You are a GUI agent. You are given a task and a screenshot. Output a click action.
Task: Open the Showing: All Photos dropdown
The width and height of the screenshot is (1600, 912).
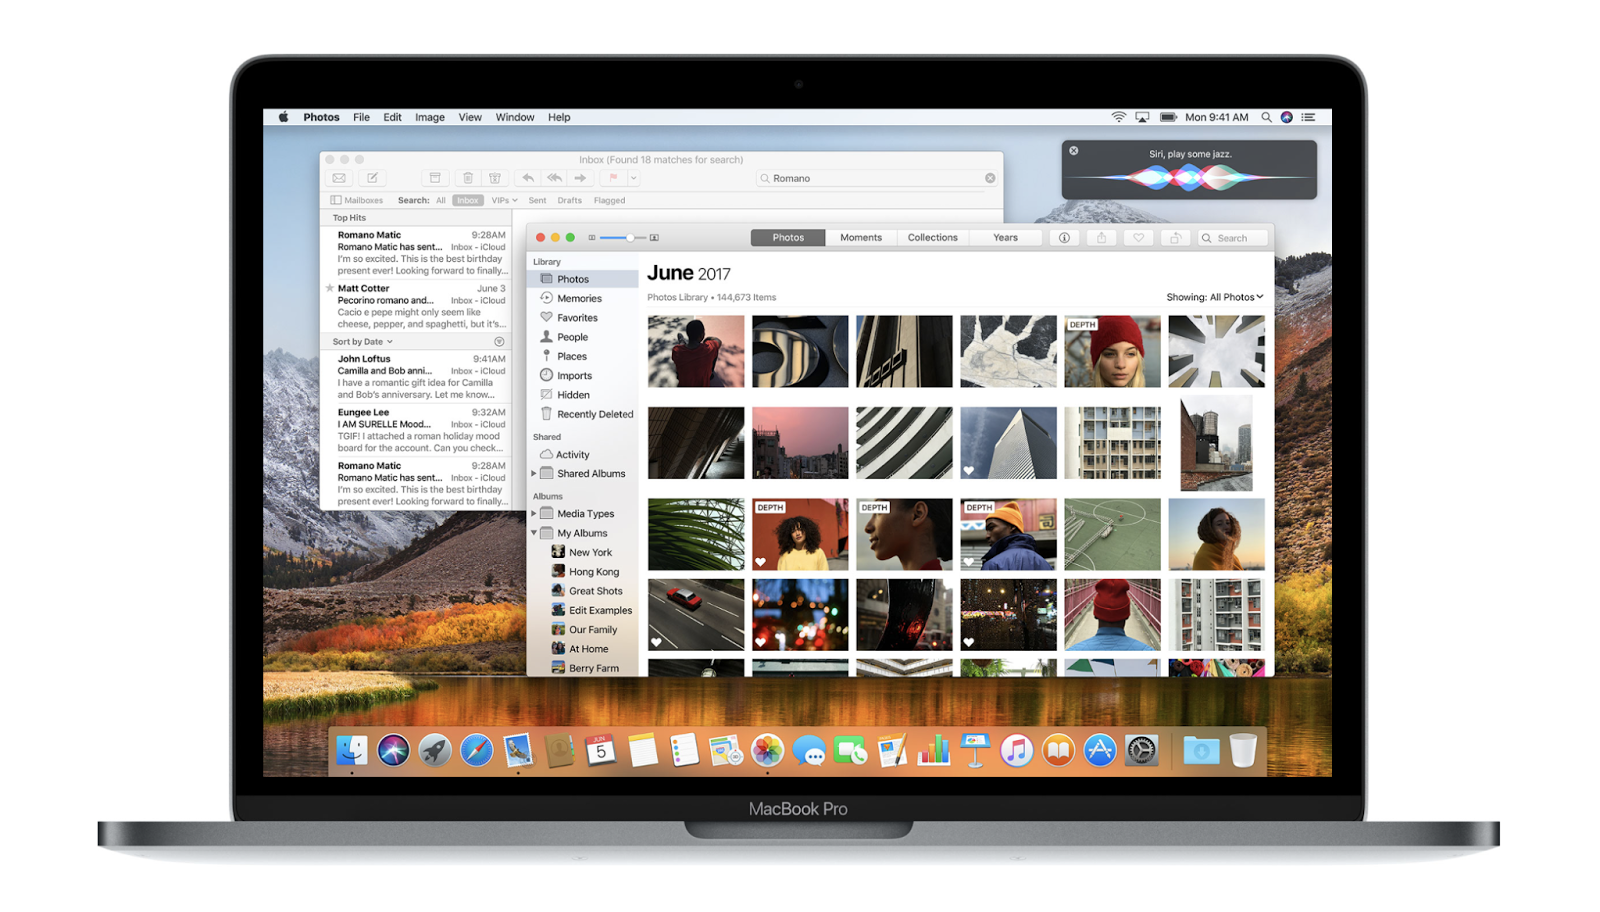pyautogui.click(x=1215, y=297)
